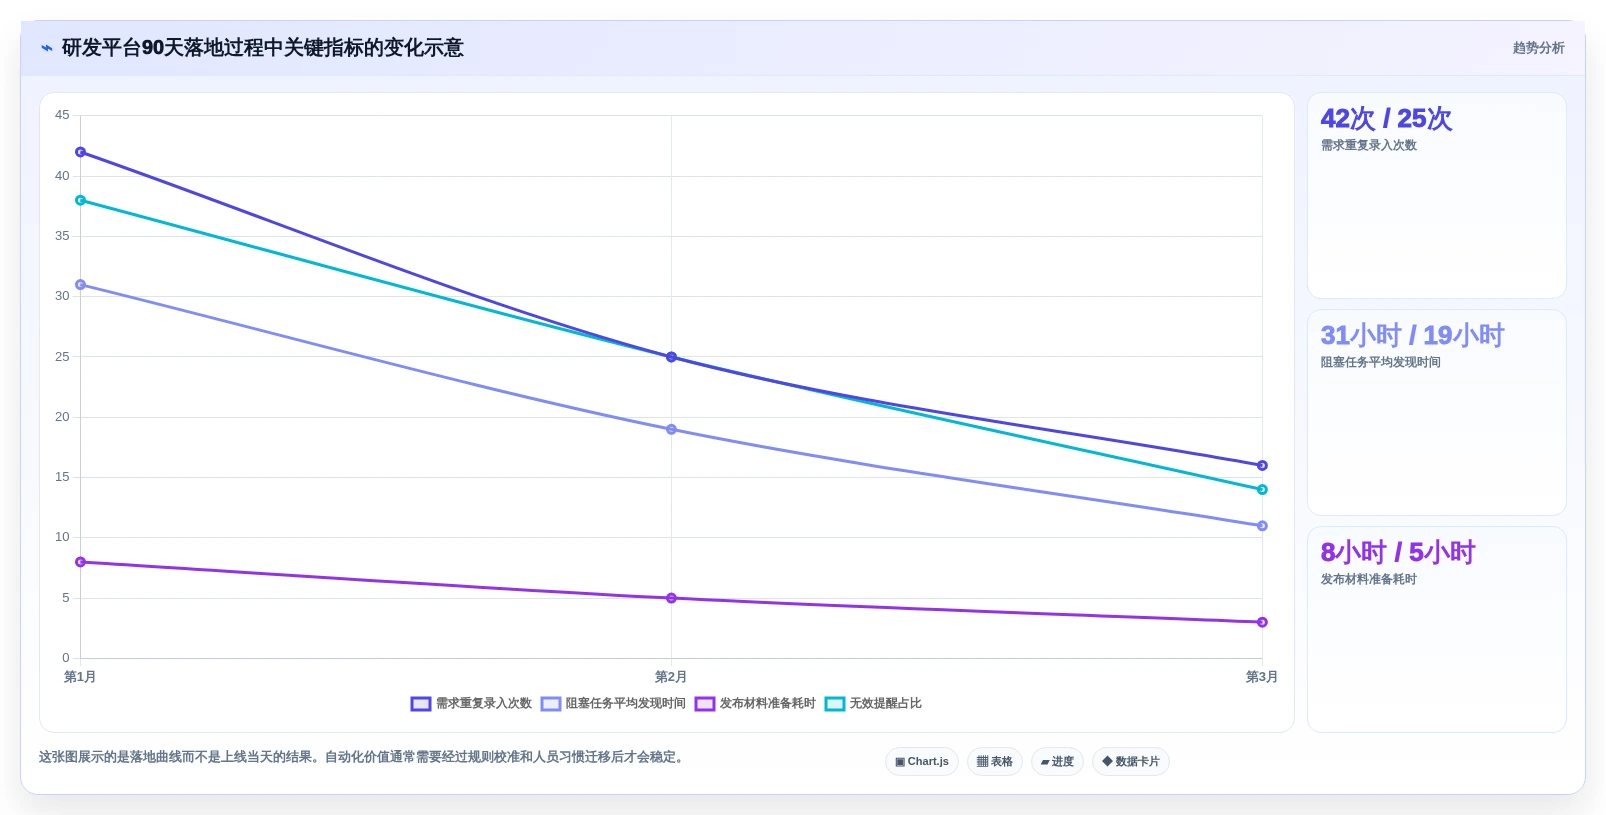Image resolution: width=1606 pixels, height=815 pixels.
Task: Click the 进度 tag chip
Action: pyautogui.click(x=1057, y=762)
